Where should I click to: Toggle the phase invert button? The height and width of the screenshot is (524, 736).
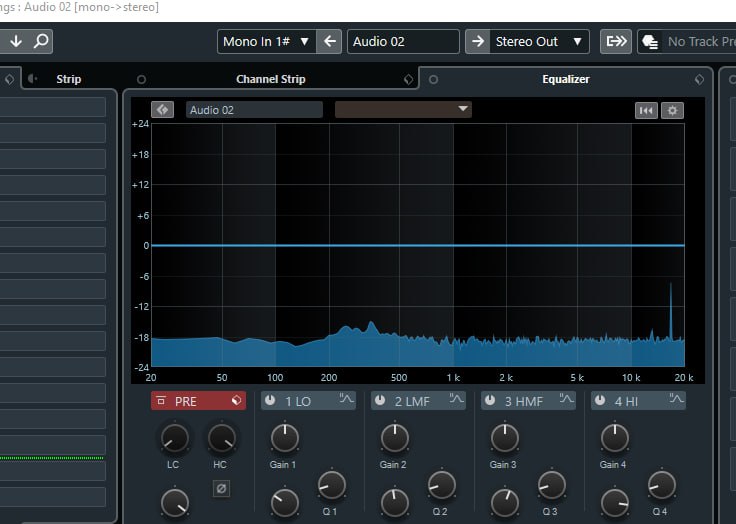coord(221,488)
